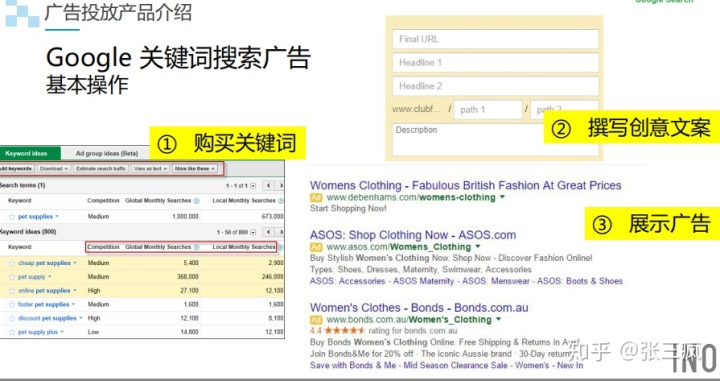Star the 'pet supply' keyword row
Screen dimensions: 720x381
(x=12, y=277)
